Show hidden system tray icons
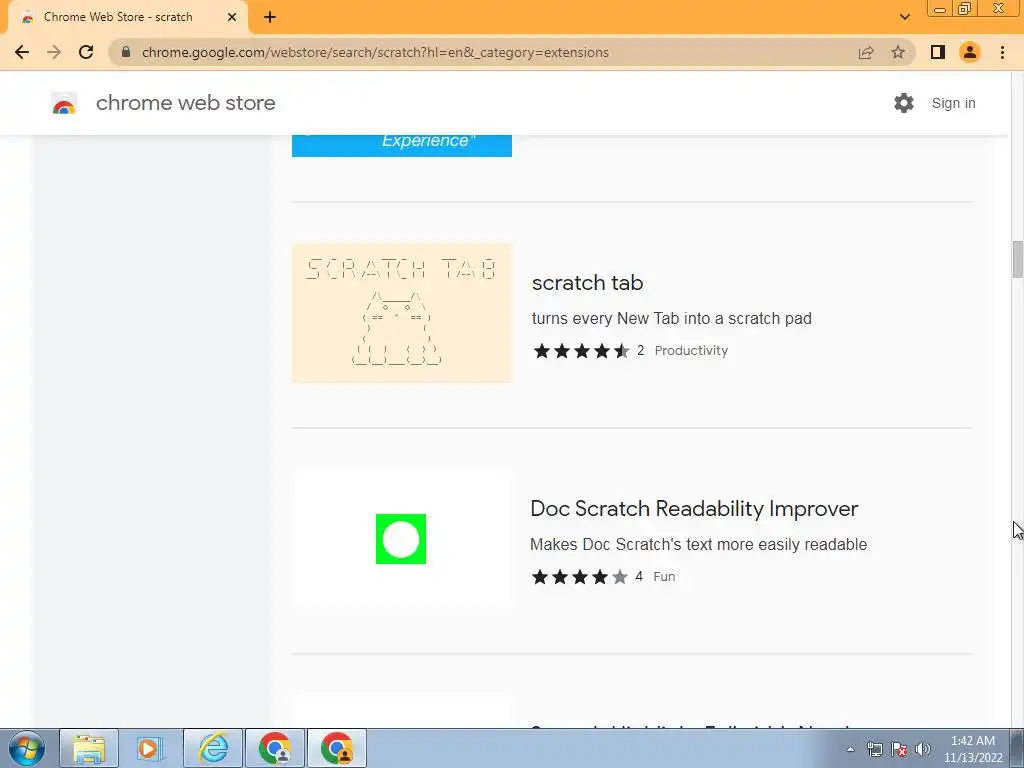Image resolution: width=1024 pixels, height=768 pixels. pos(850,749)
